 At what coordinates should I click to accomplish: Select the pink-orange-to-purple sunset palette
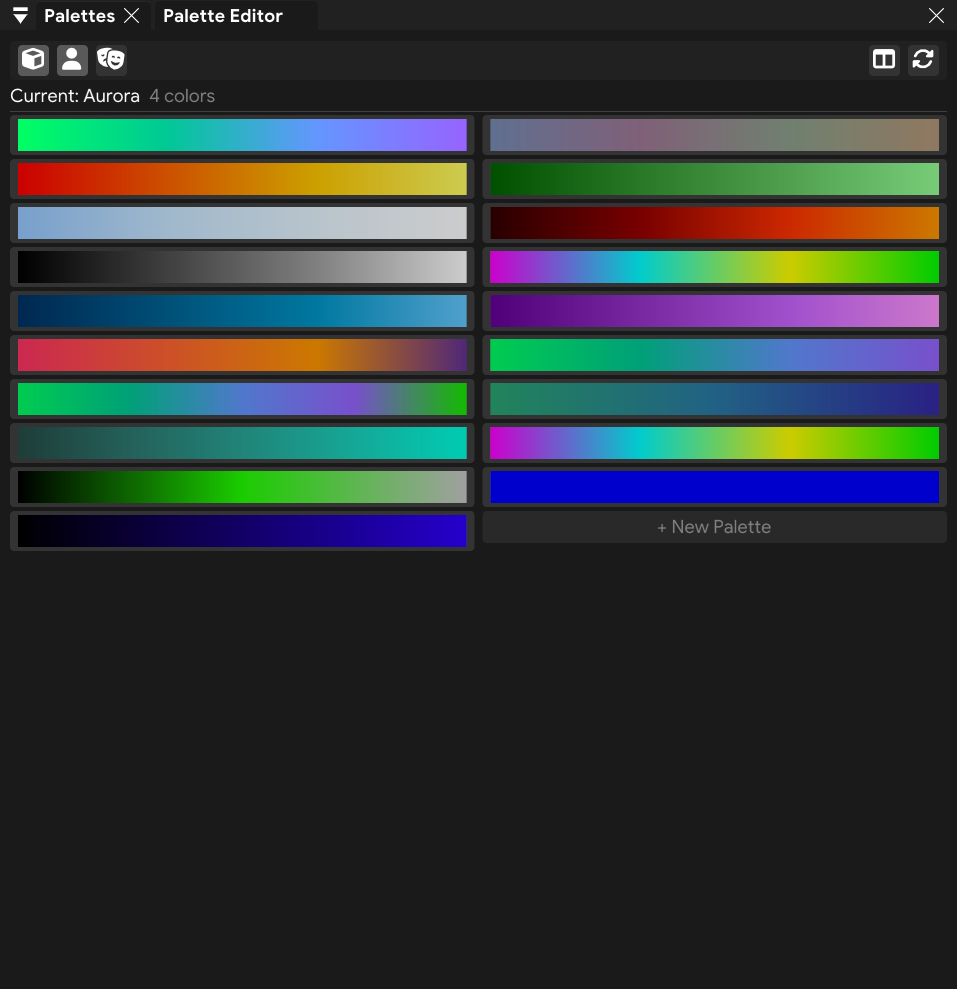tap(242, 354)
